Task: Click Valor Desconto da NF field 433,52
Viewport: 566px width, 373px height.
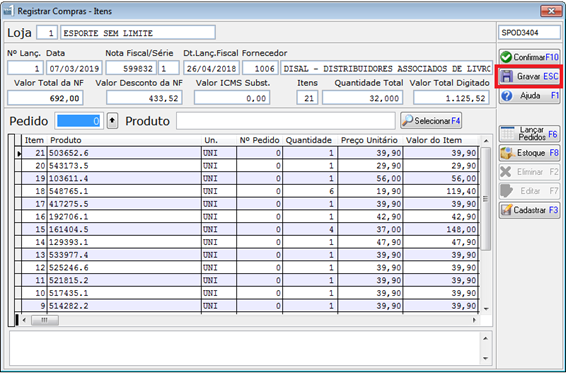Action: [x=144, y=98]
